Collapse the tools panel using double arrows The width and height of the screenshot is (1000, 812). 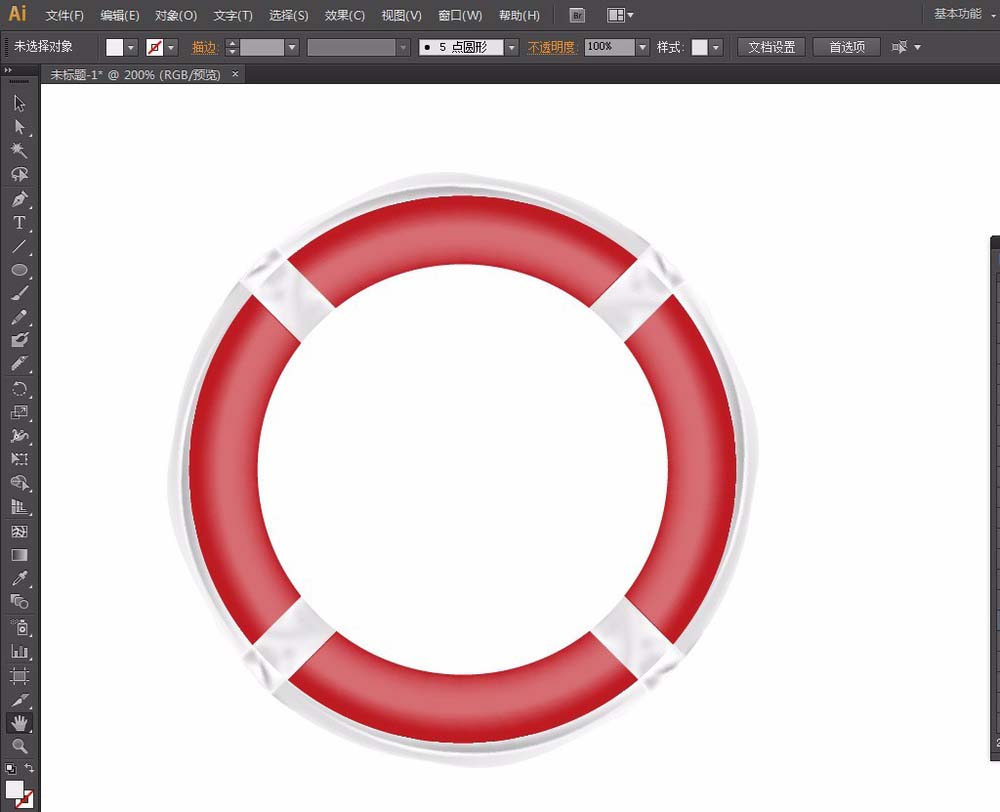click(x=8, y=70)
